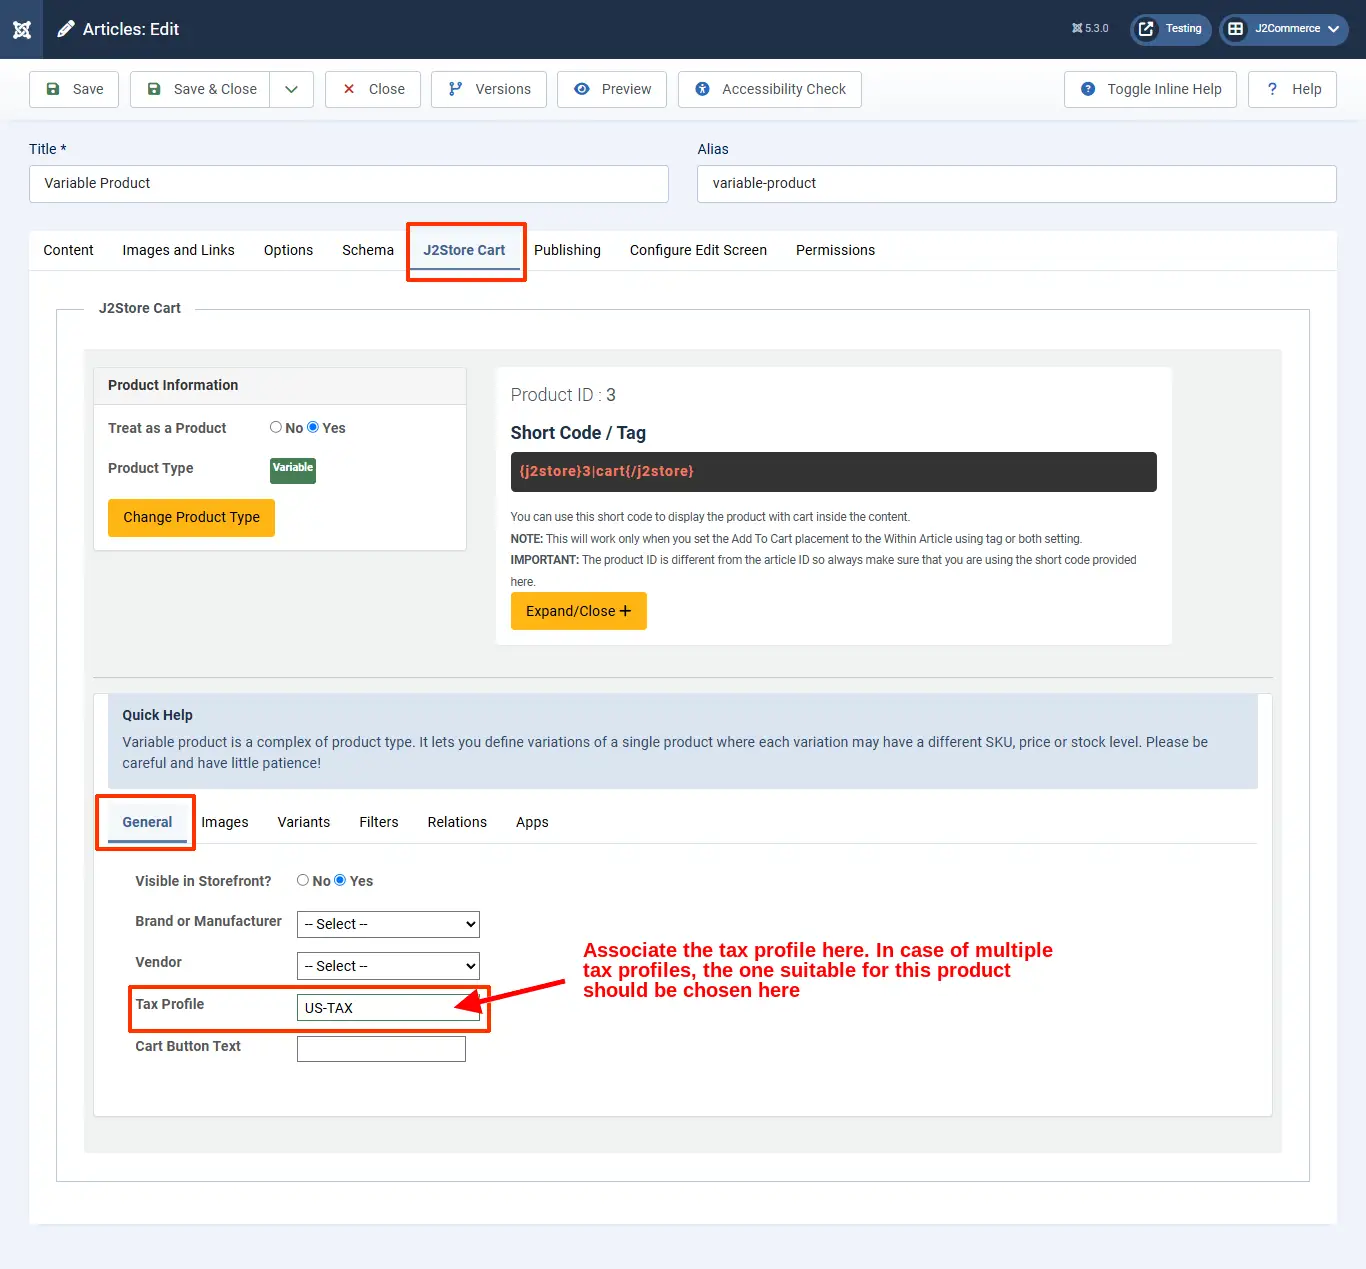The height and width of the screenshot is (1269, 1366).
Task: Click the Expand/Close button
Action: [579, 611]
